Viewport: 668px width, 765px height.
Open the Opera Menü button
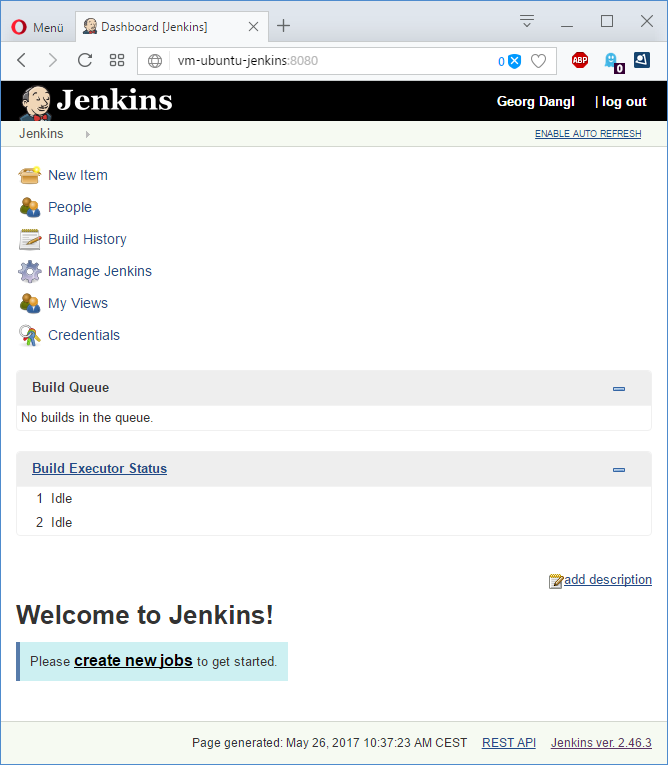pos(38,27)
